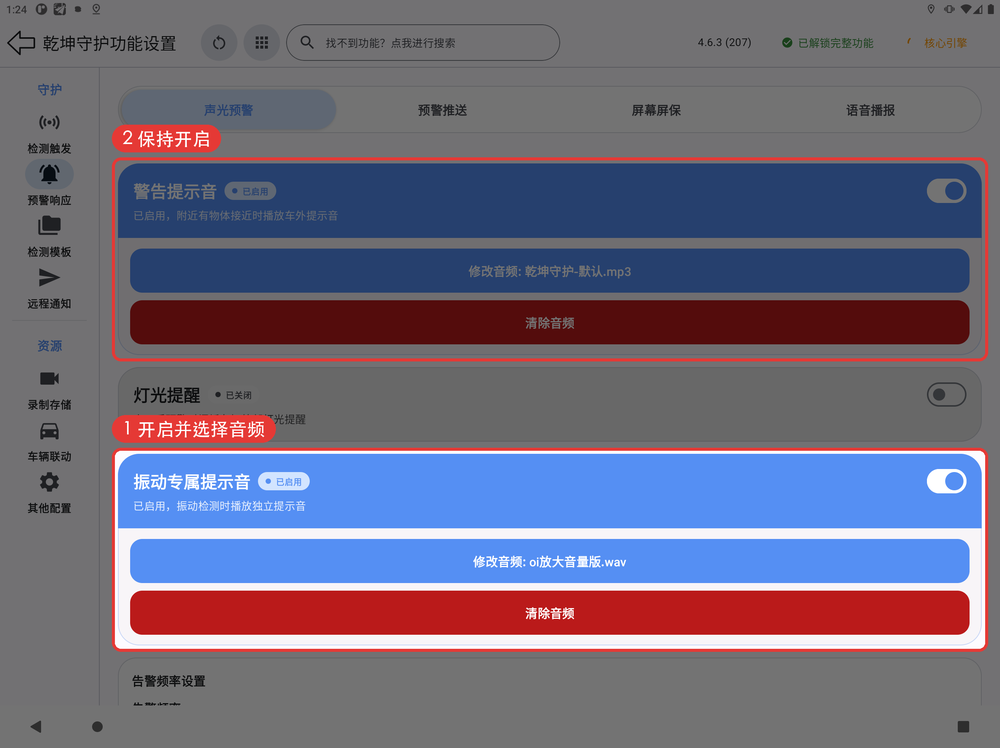Click 清除音频 under 警告提示音
The height and width of the screenshot is (748, 1000).
coord(550,323)
